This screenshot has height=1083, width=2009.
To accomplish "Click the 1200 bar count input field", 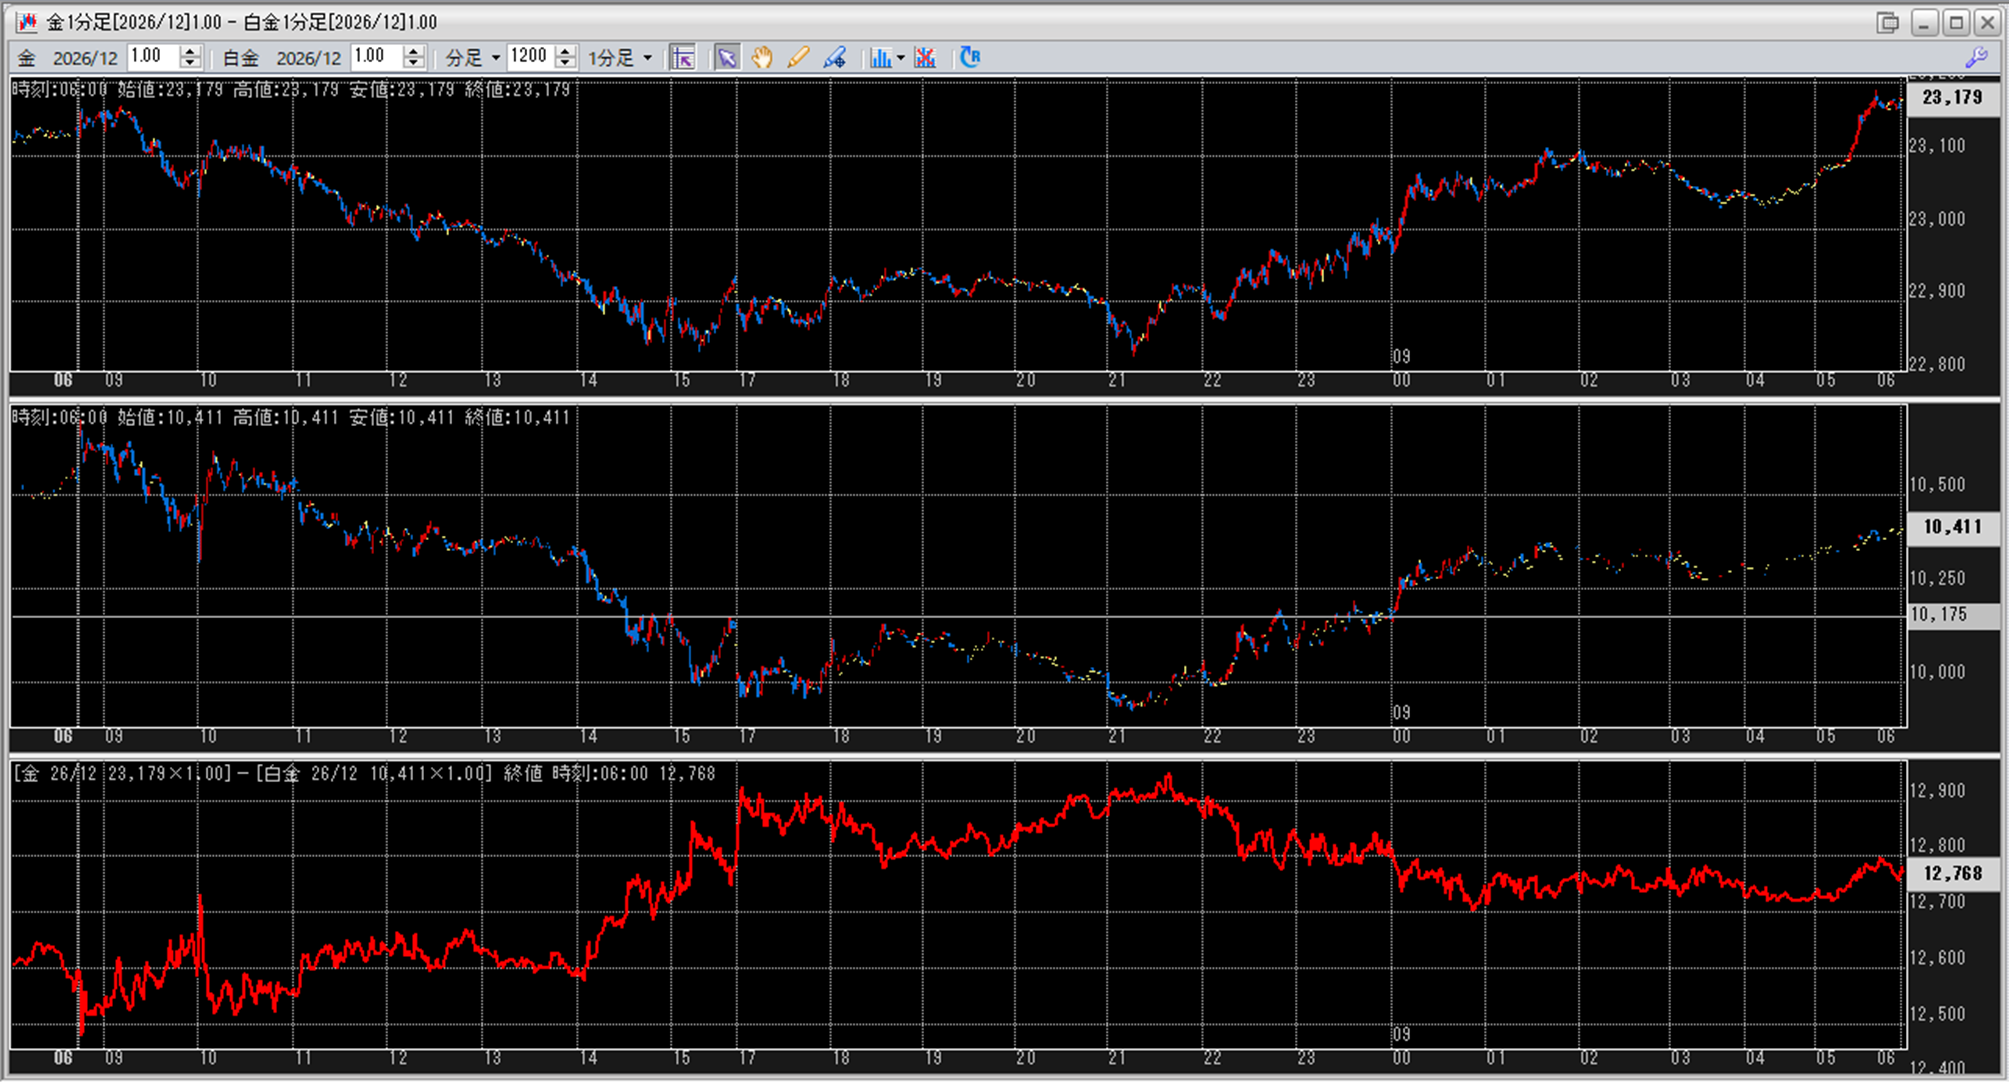I will [529, 56].
